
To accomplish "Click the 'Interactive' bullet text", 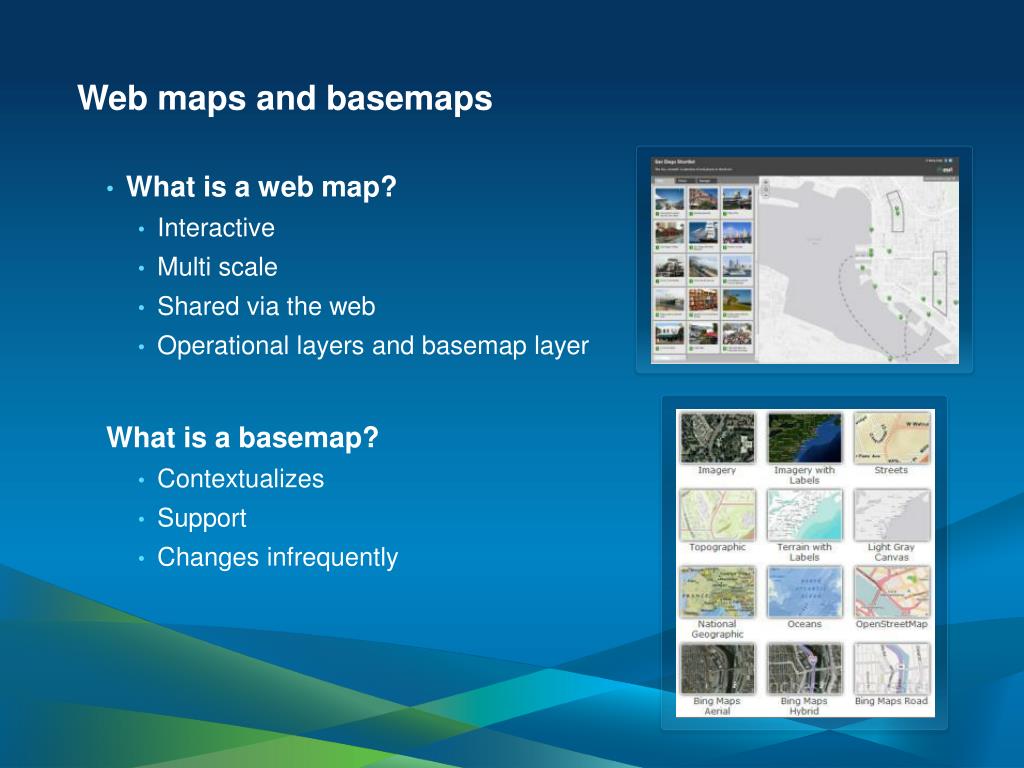I will [x=216, y=228].
